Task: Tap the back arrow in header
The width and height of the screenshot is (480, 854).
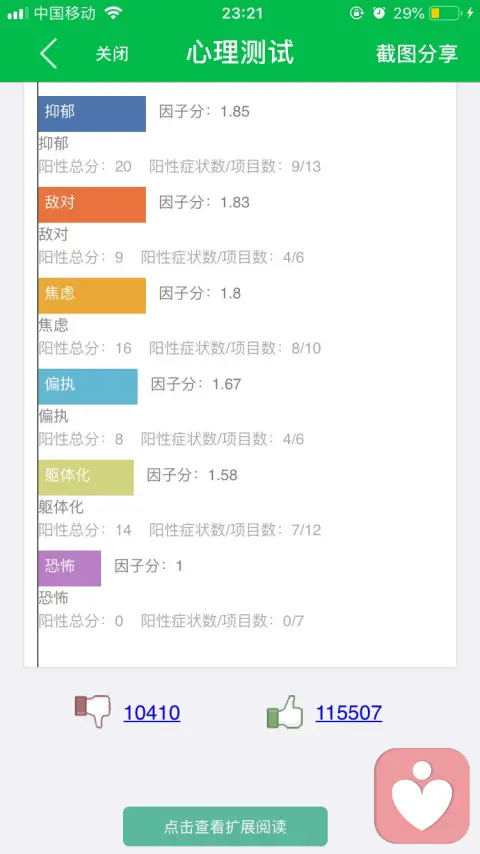Action: [48, 53]
